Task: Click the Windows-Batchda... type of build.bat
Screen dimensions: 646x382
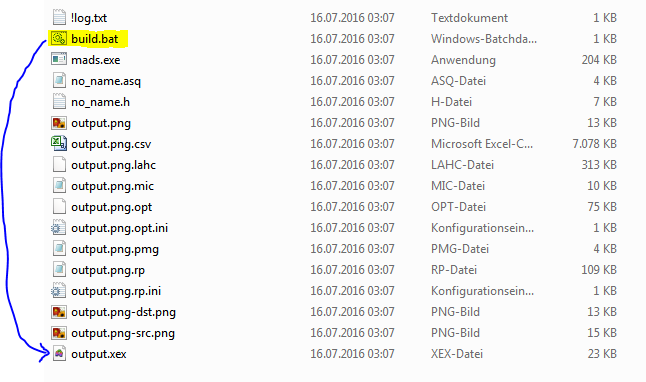Action: 484,38
